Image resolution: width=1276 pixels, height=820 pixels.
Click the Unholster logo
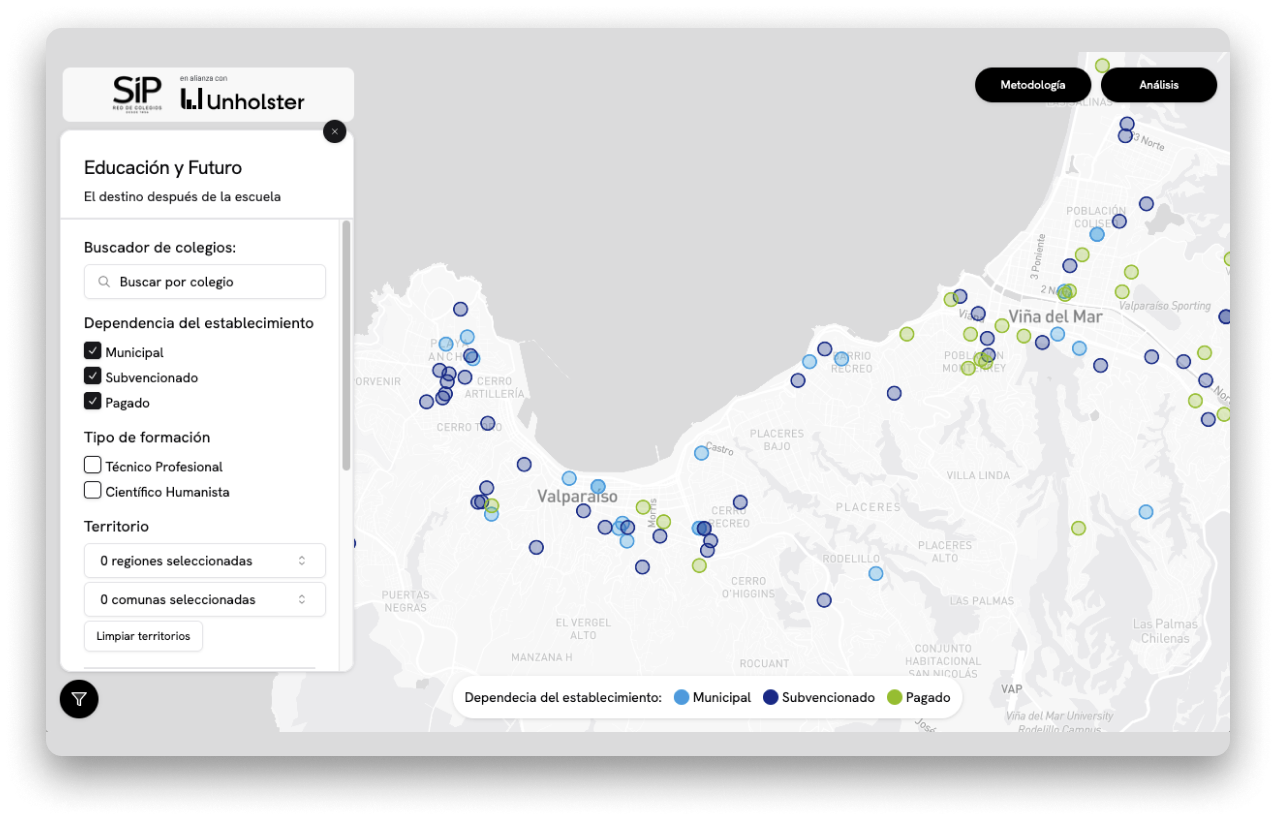click(x=243, y=97)
